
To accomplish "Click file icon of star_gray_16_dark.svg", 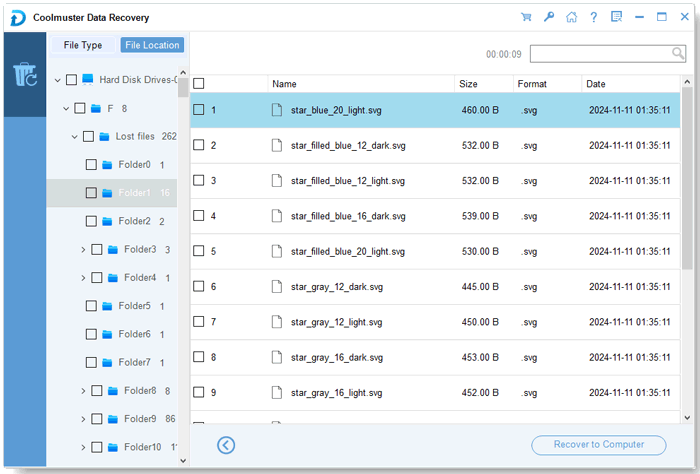I will (x=277, y=357).
